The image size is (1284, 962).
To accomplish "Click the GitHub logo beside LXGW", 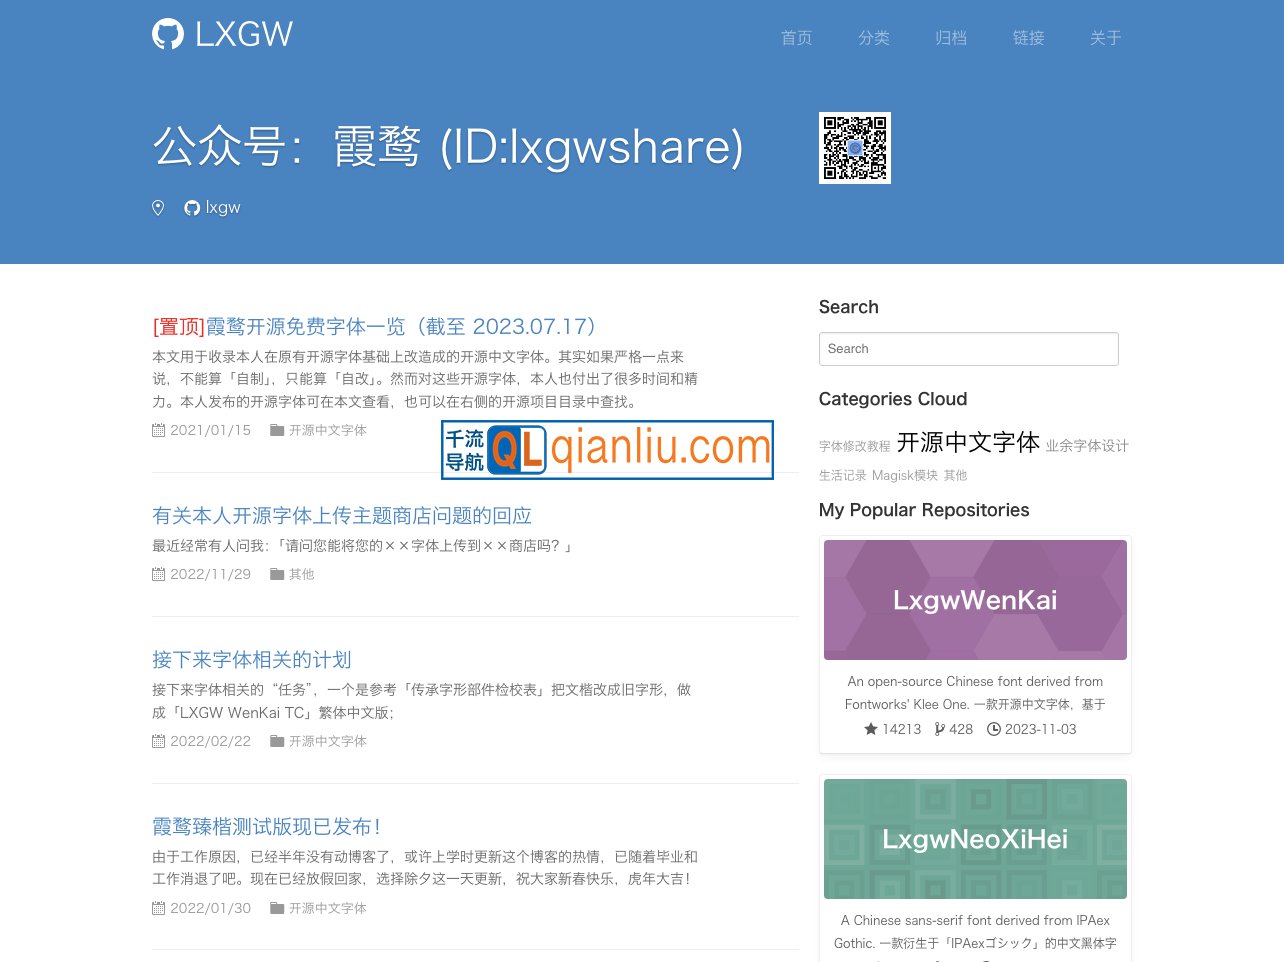I will [168, 34].
